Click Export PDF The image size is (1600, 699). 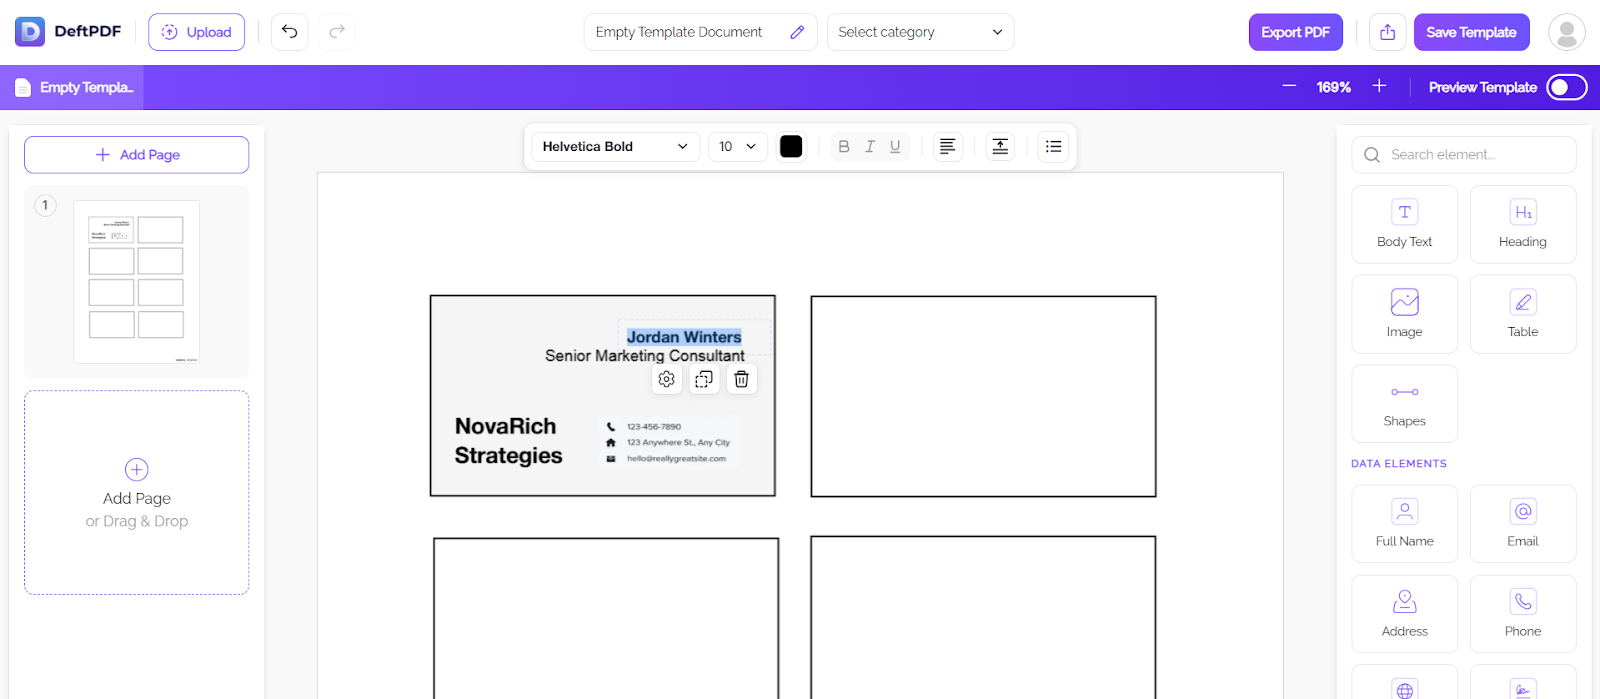1295,32
